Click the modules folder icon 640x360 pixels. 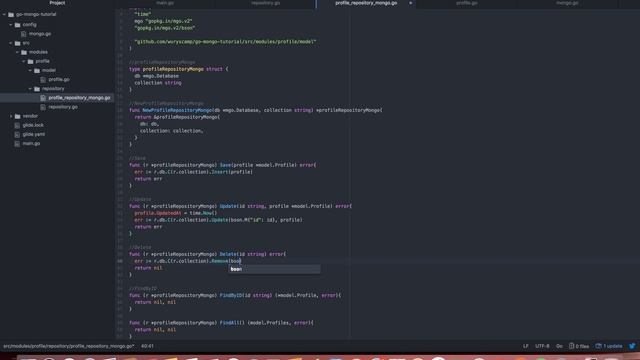click(24, 52)
